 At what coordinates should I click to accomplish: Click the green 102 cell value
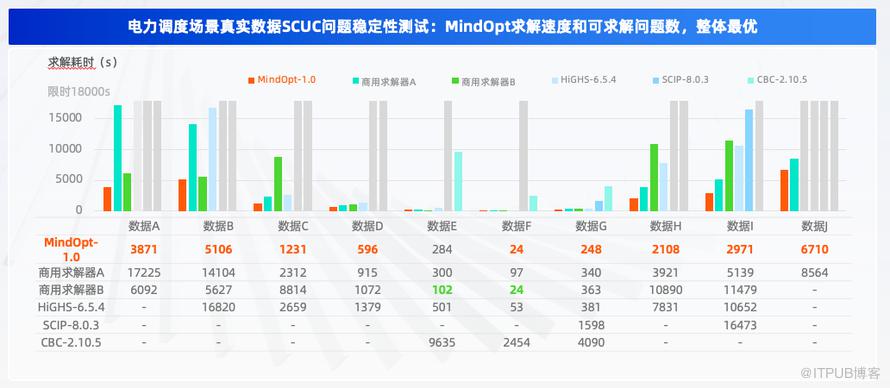[x=442, y=290]
